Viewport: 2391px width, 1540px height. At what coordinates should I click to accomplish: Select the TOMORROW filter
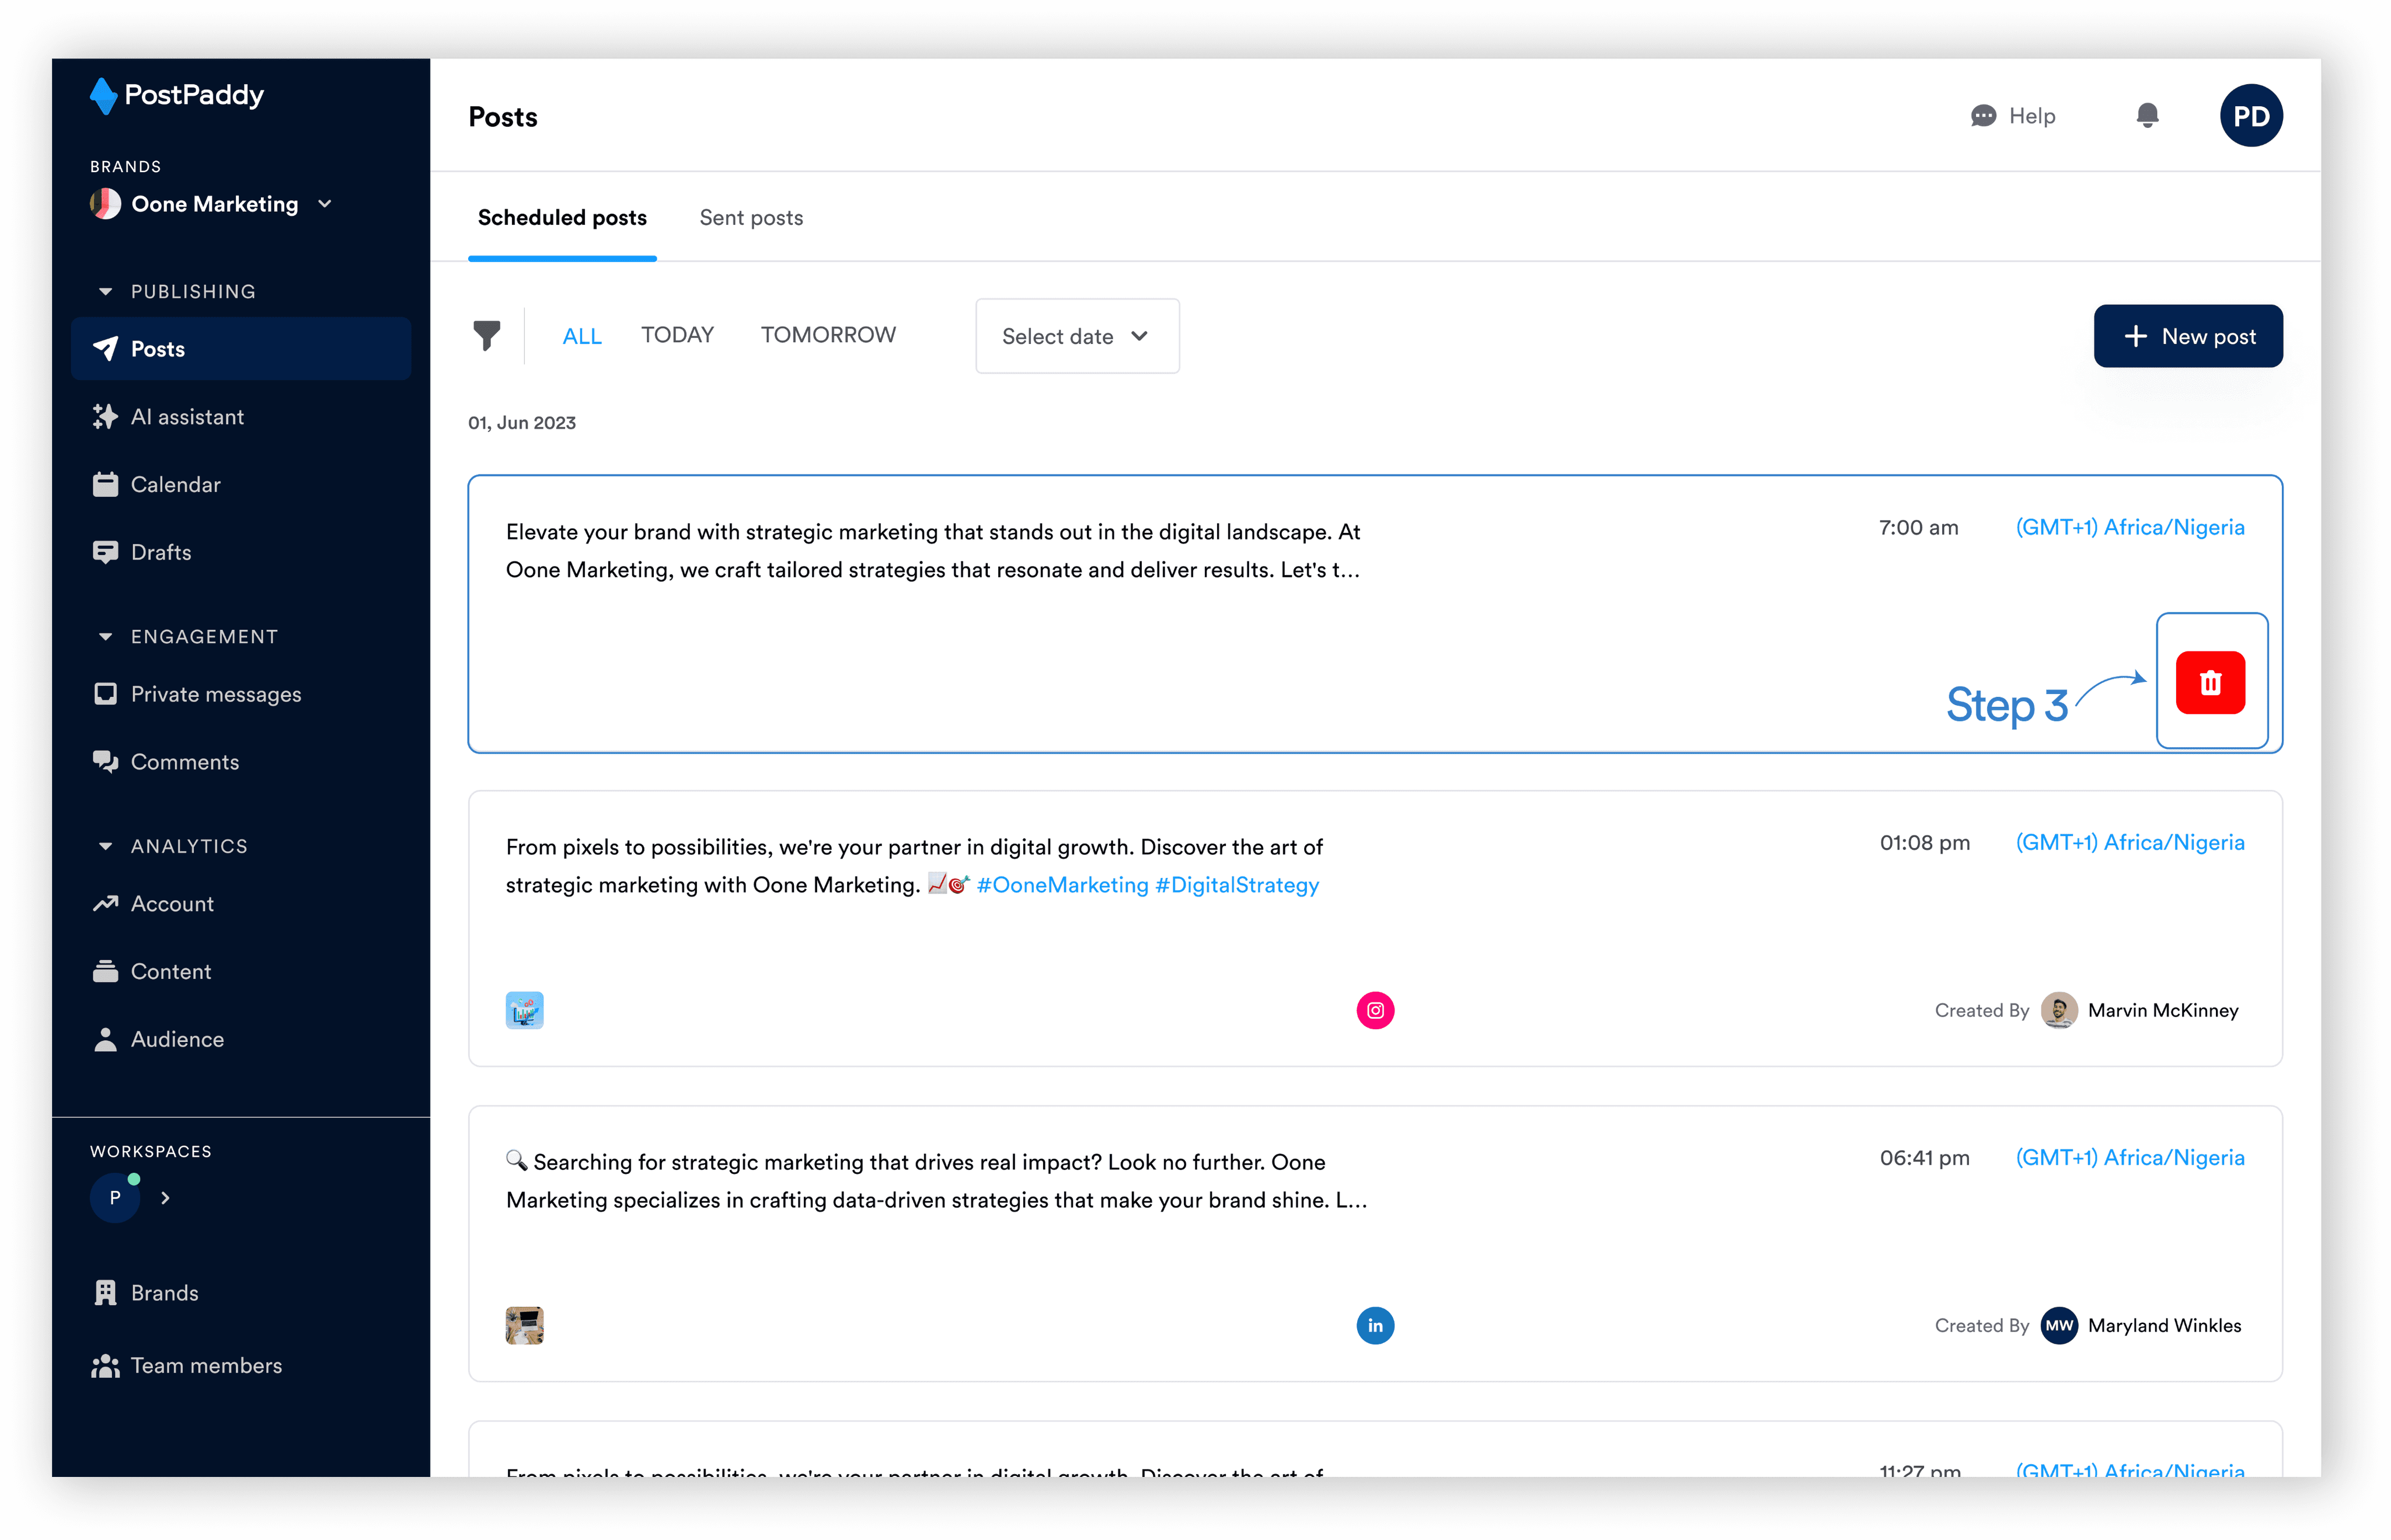[x=828, y=335]
